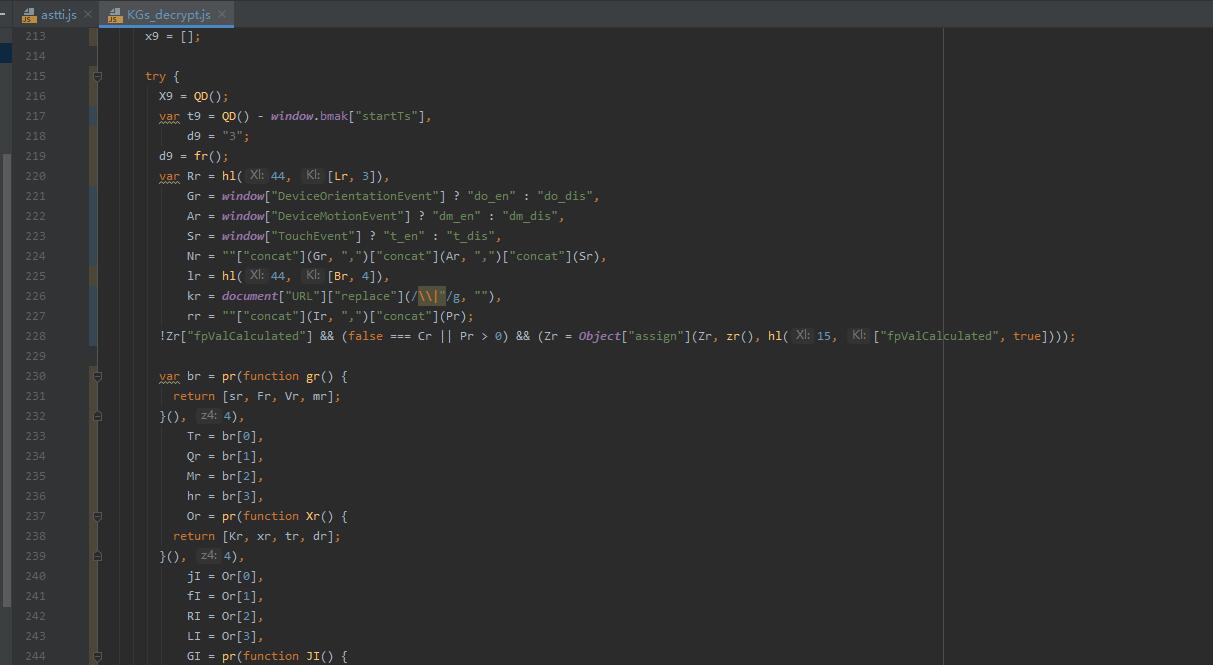1213x665 pixels.
Task: Click line number 228 in the gutter
Action: (x=35, y=336)
